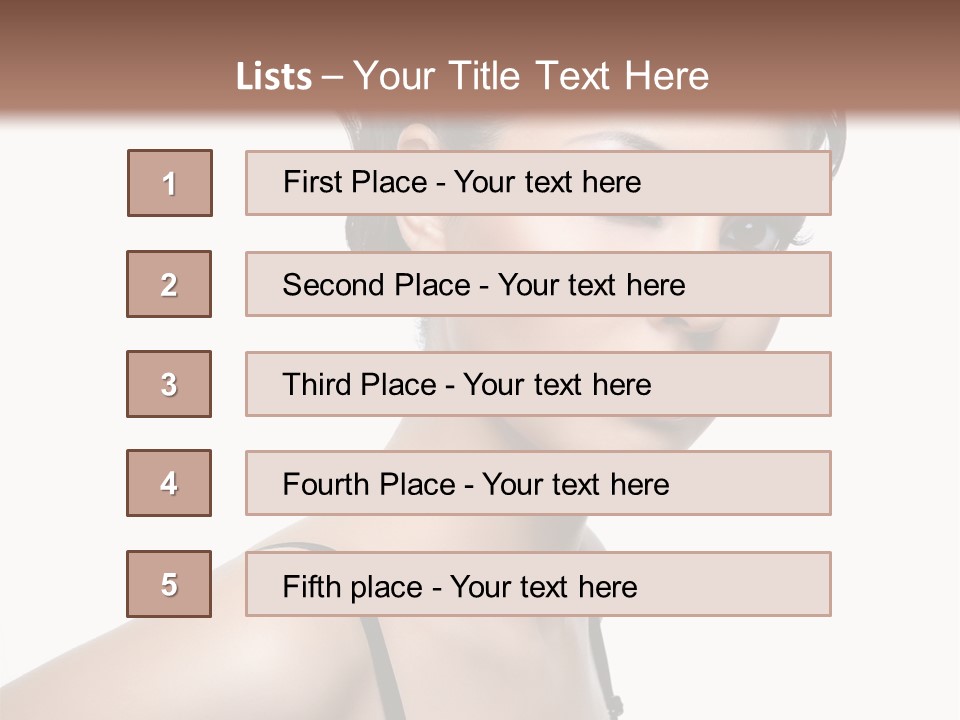Select the number 4 box
The image size is (960, 720).
(x=169, y=483)
